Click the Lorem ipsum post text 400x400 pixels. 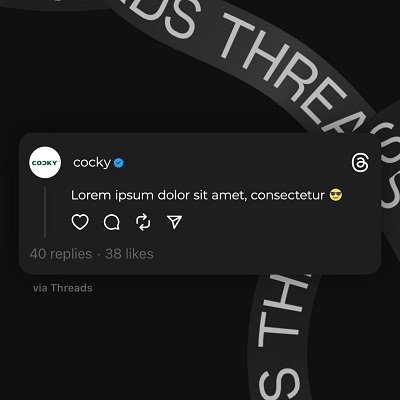[198, 195]
